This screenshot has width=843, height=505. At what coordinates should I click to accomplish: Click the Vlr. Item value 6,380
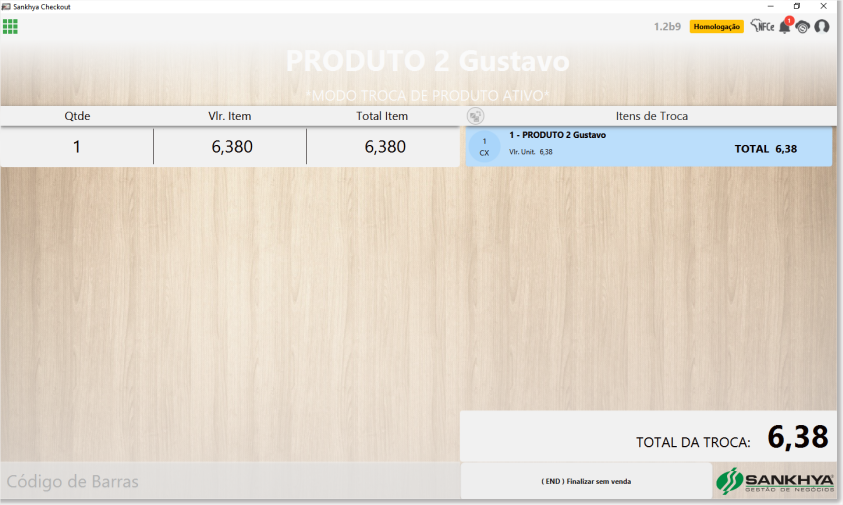click(232, 147)
